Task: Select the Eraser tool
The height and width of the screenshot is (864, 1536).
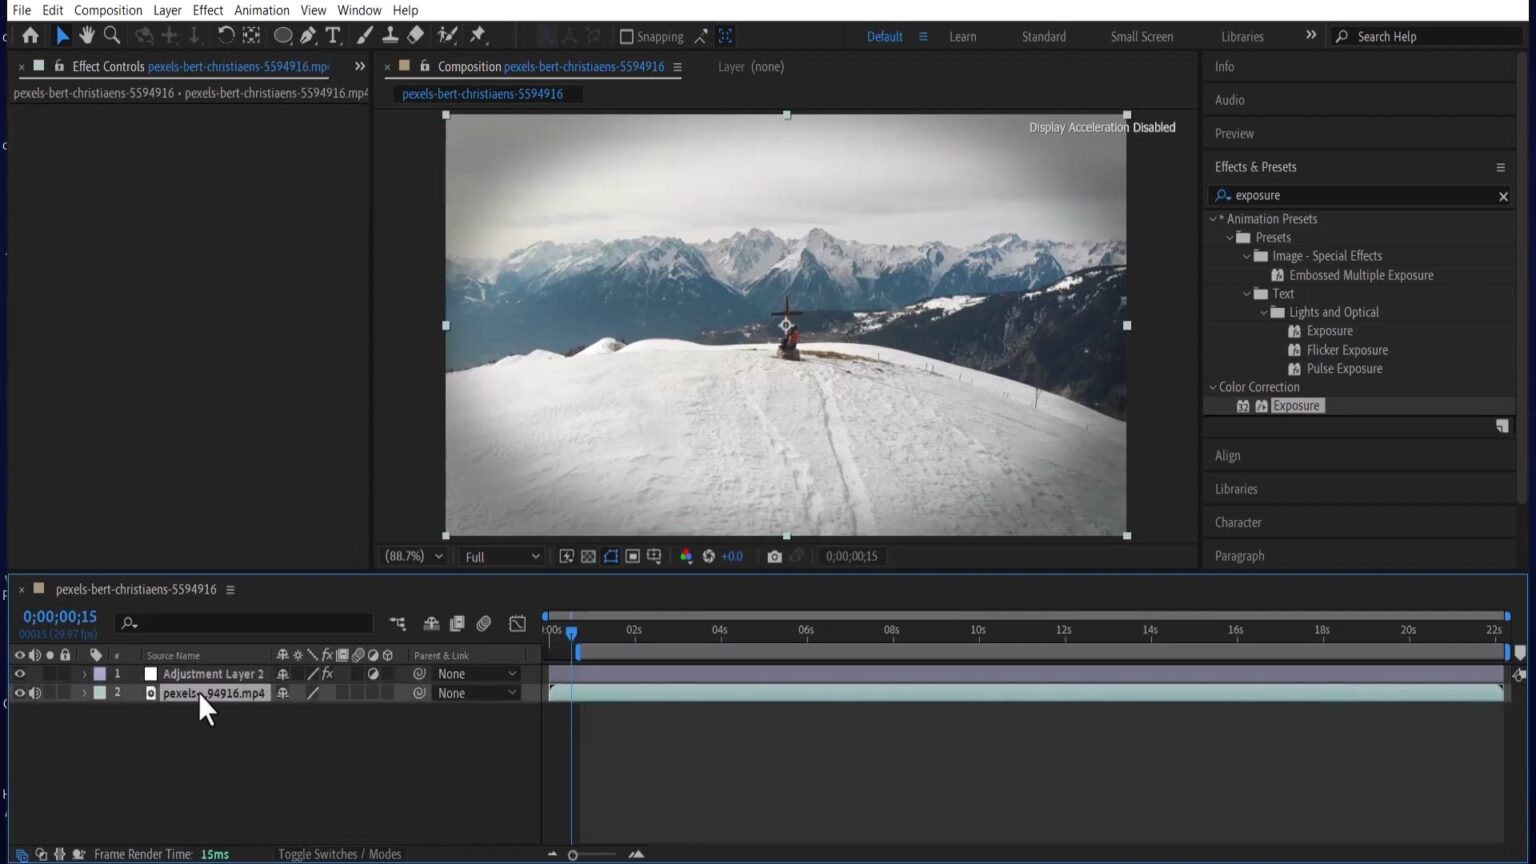Action: [416, 36]
